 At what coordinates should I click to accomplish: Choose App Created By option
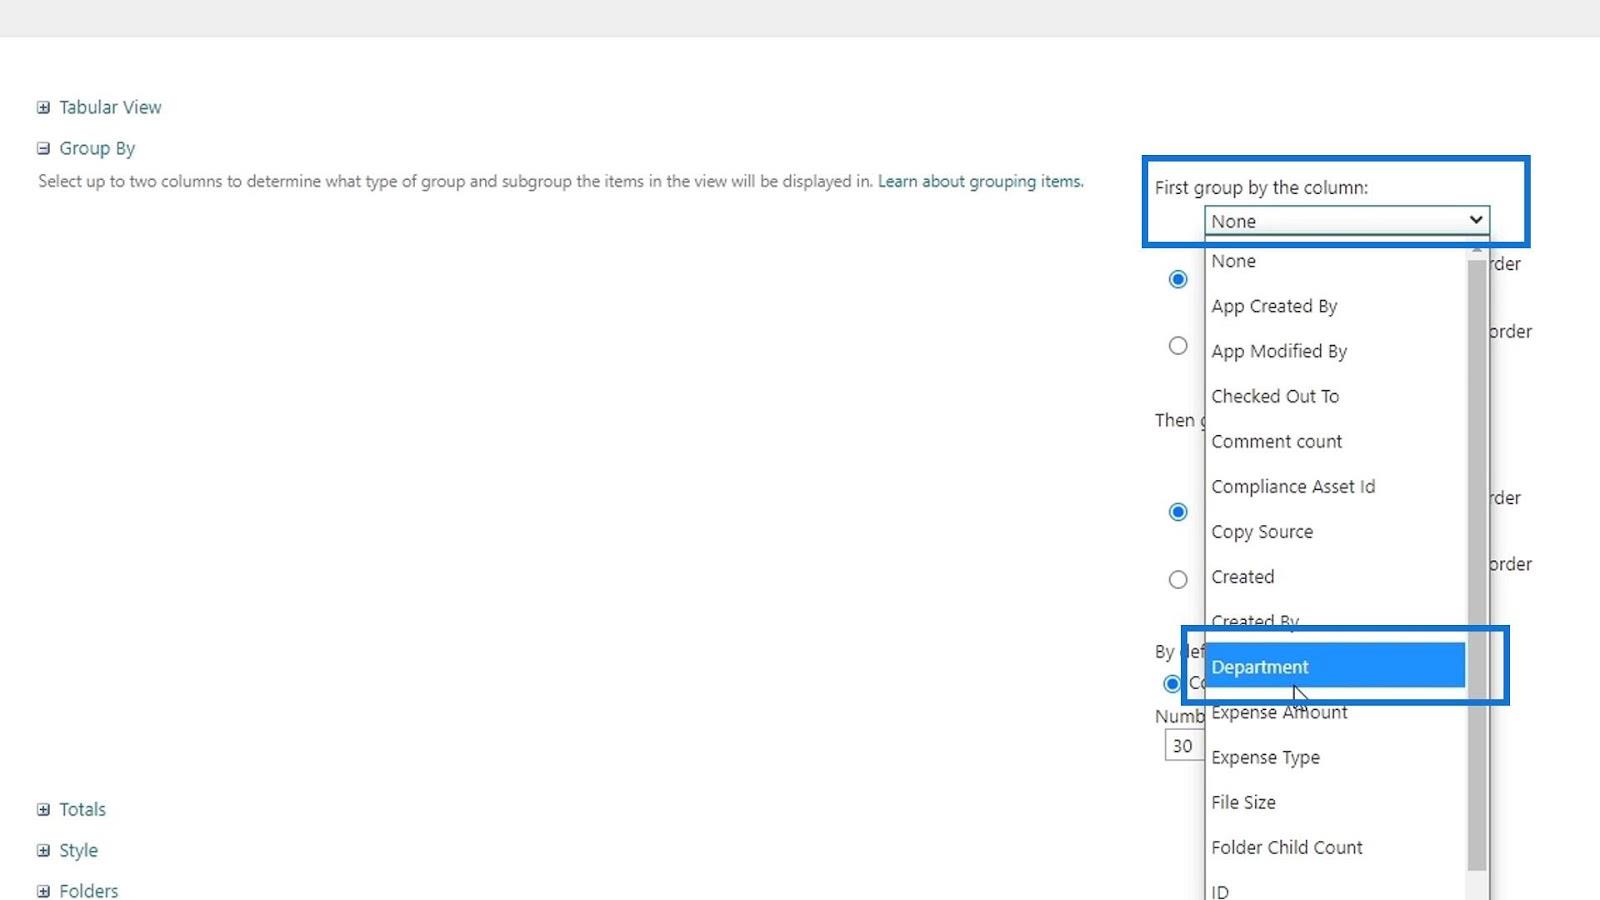pyautogui.click(x=1335, y=306)
